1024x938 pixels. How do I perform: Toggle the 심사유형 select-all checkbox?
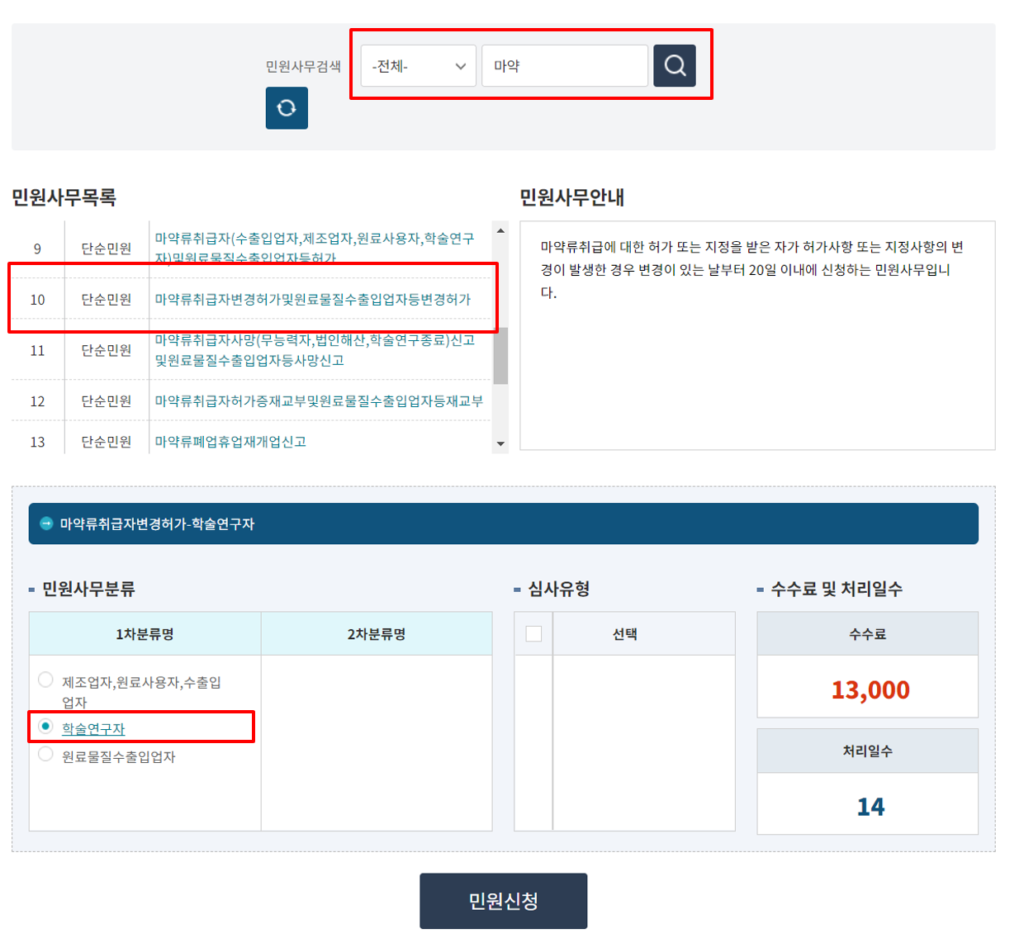(x=533, y=633)
